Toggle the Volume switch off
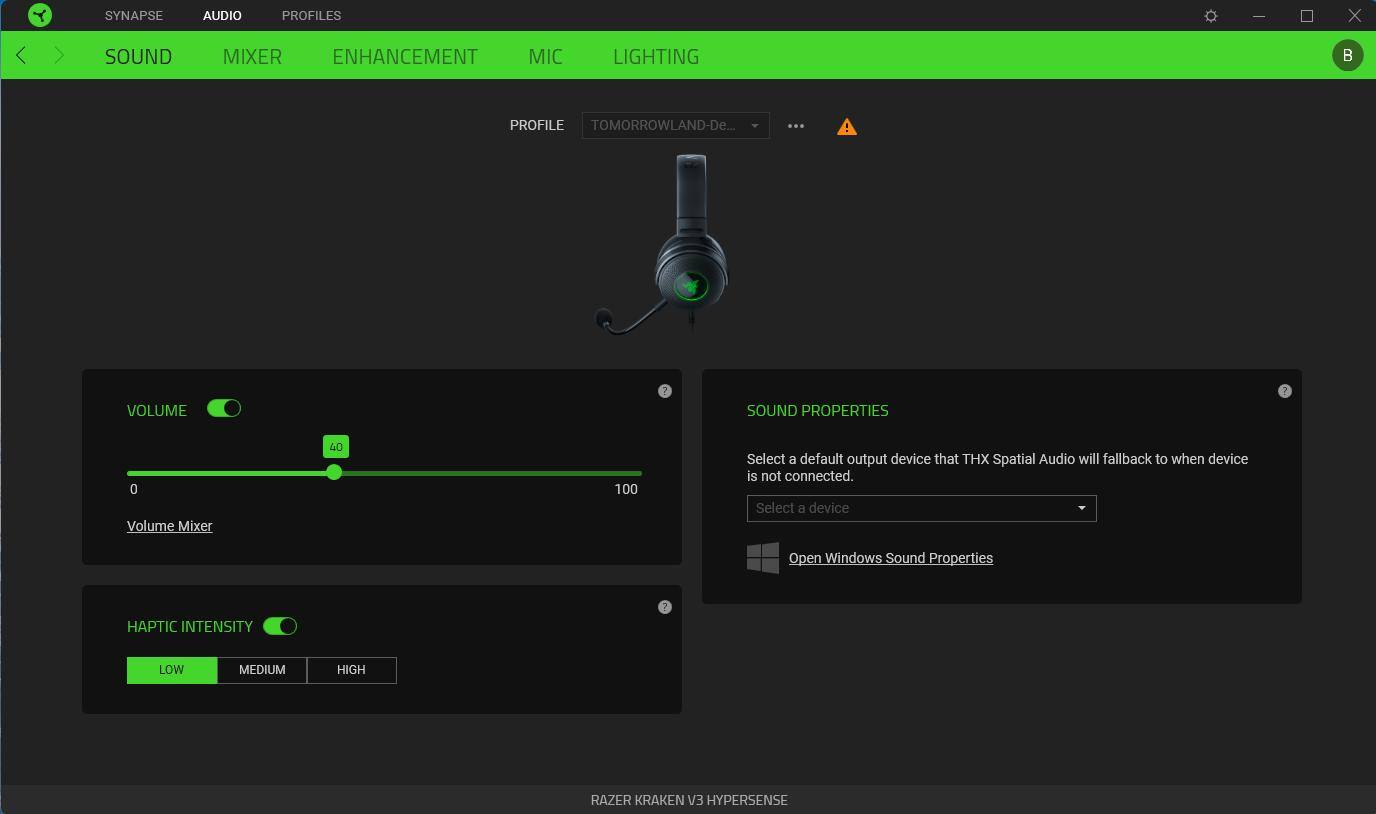This screenshot has height=814, width=1376. pos(224,409)
